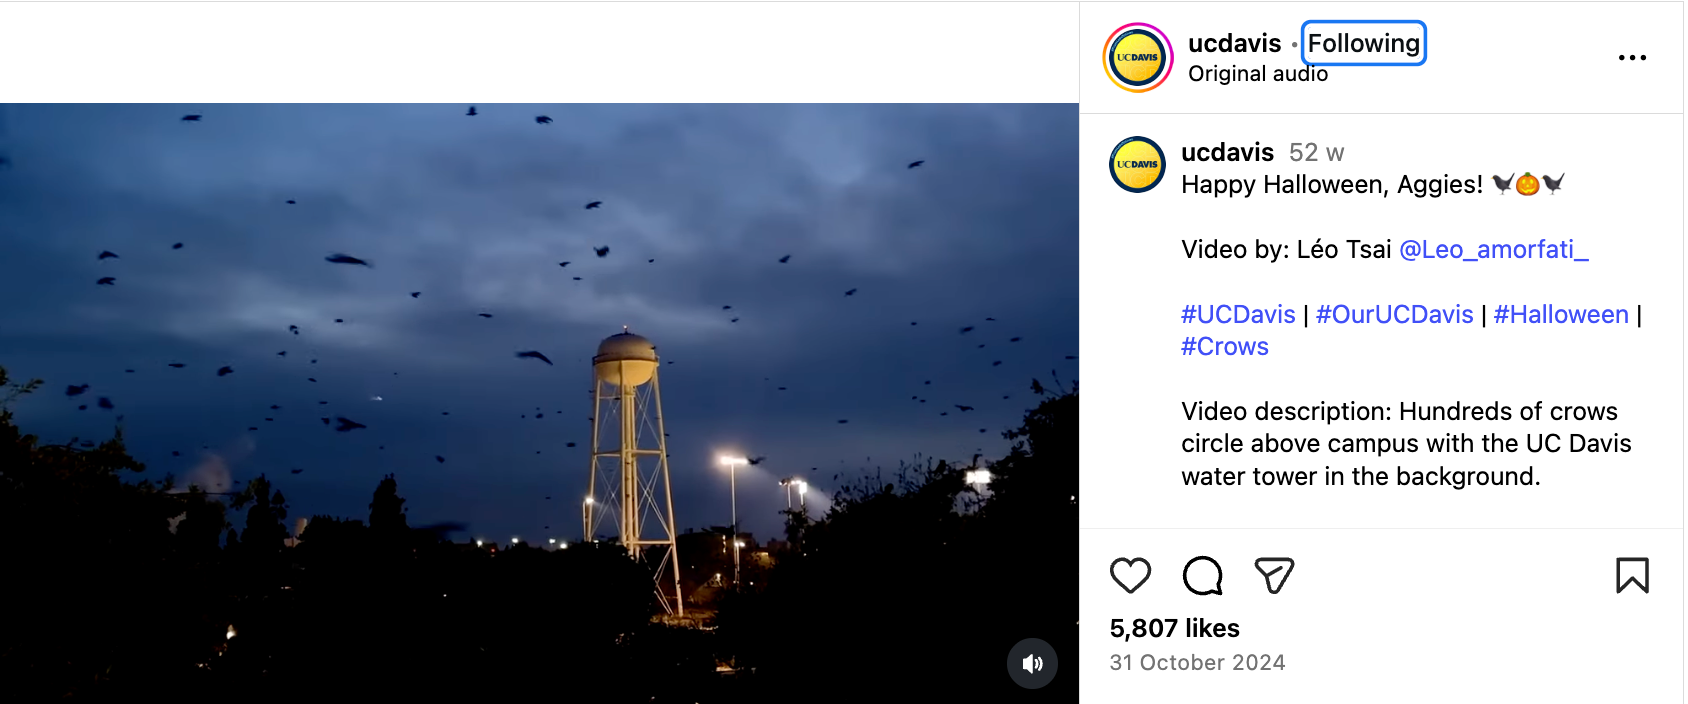
Task: Open the #OurUCDavis hashtag
Action: [1394, 314]
